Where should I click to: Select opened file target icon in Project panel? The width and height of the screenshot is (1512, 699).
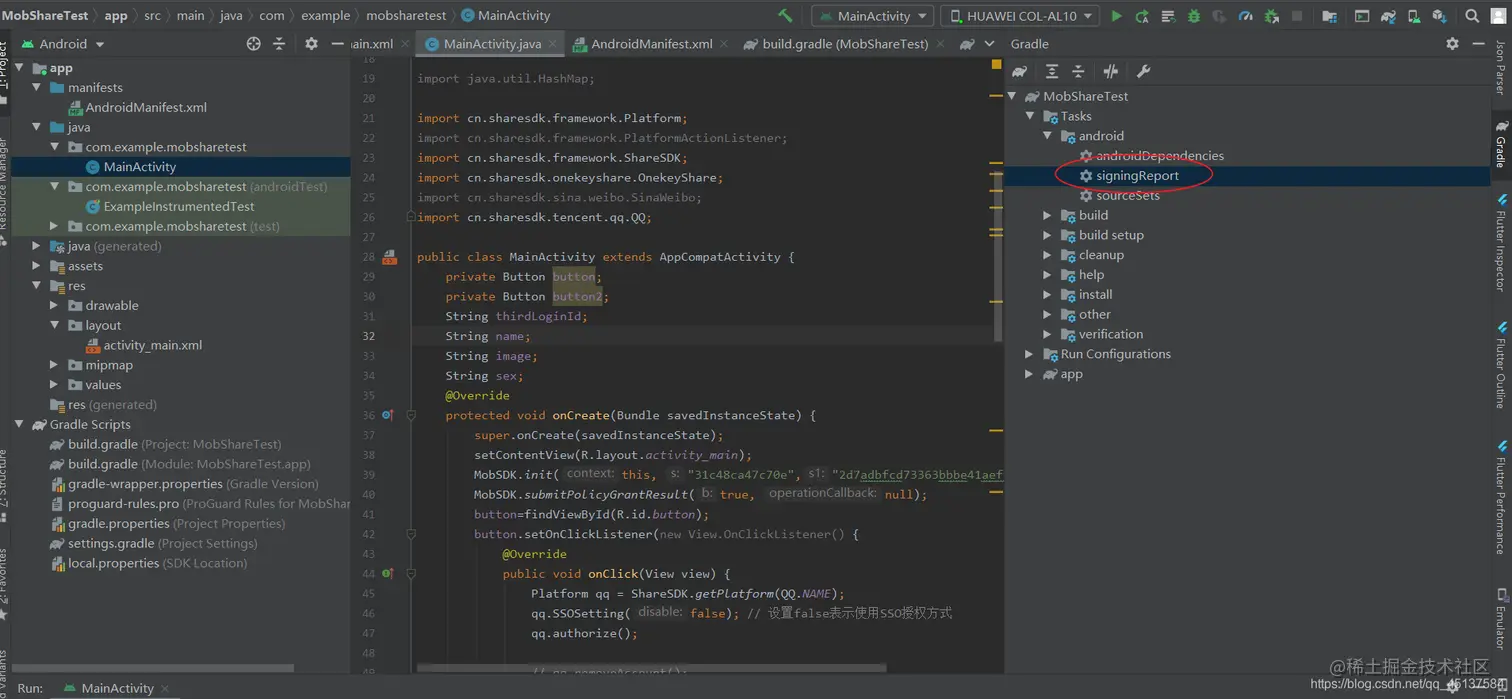[253, 44]
